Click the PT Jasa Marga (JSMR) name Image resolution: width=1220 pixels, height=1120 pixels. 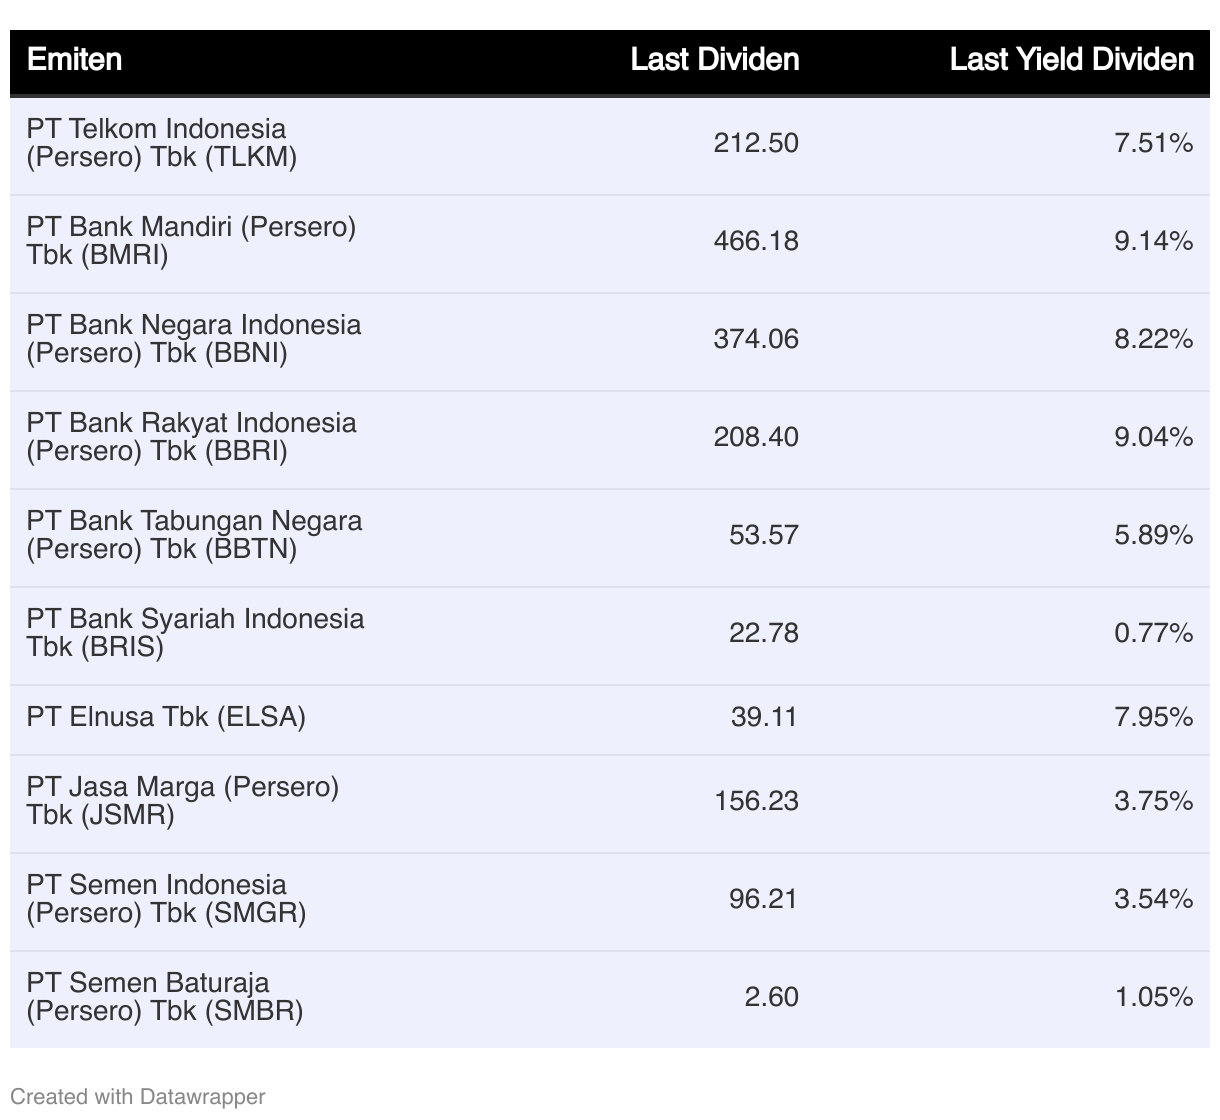point(183,801)
